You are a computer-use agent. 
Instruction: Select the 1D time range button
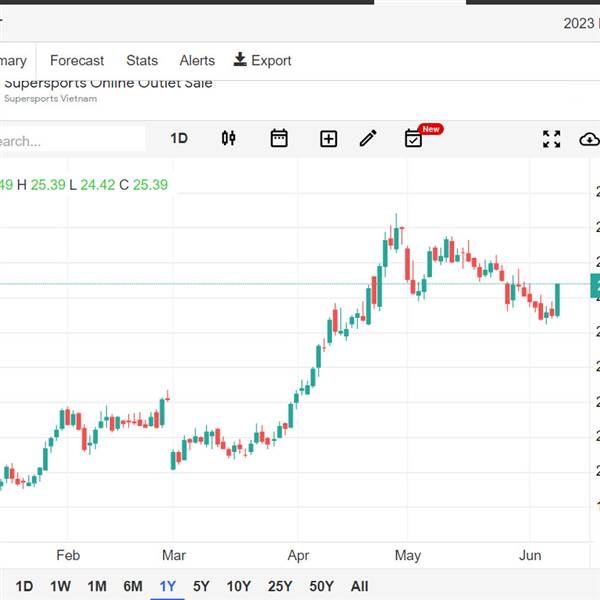pyautogui.click(x=24, y=586)
